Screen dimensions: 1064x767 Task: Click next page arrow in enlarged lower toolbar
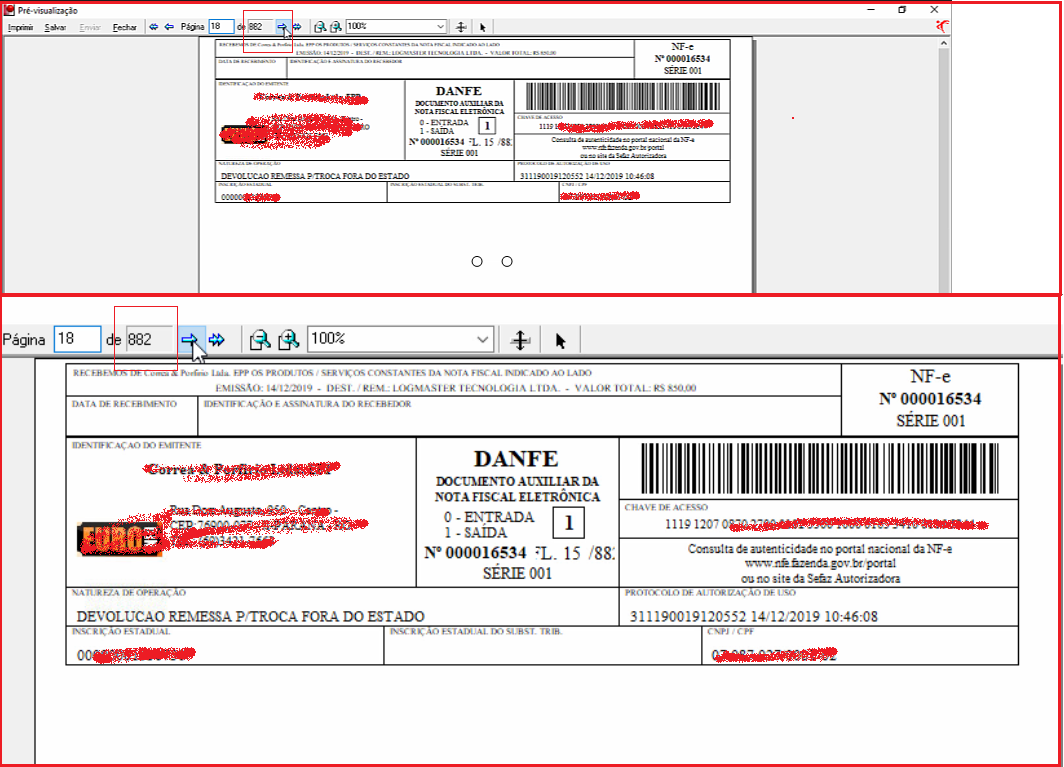click(x=189, y=339)
